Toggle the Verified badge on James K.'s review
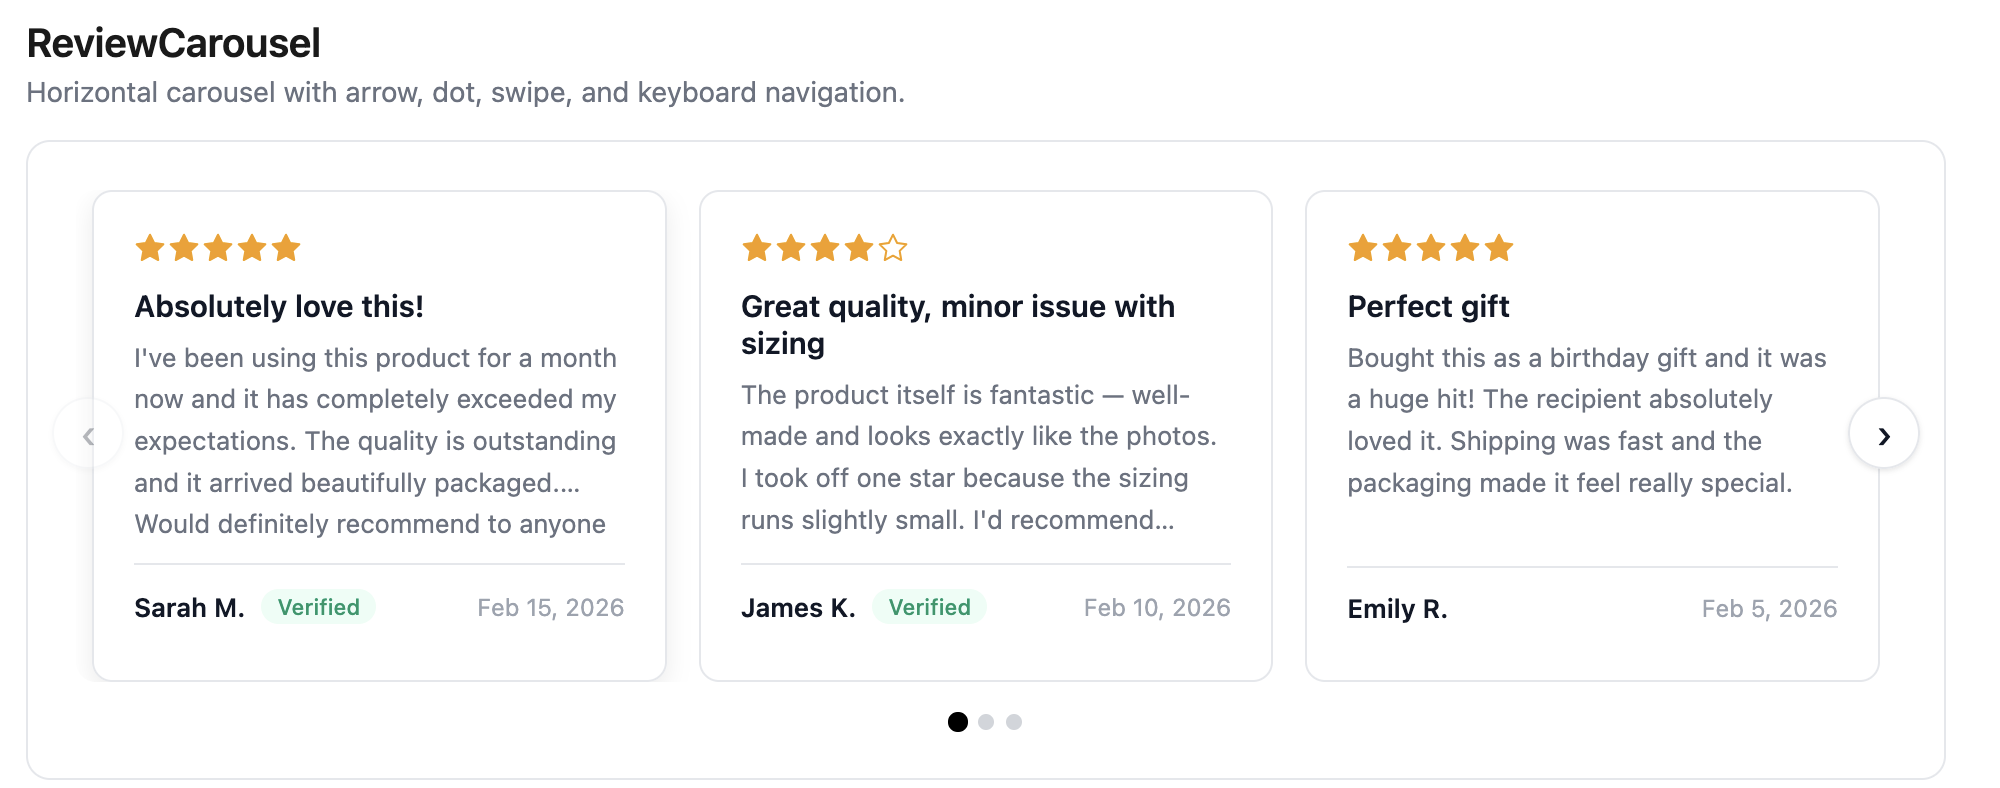The height and width of the screenshot is (788, 2000). pos(928,607)
